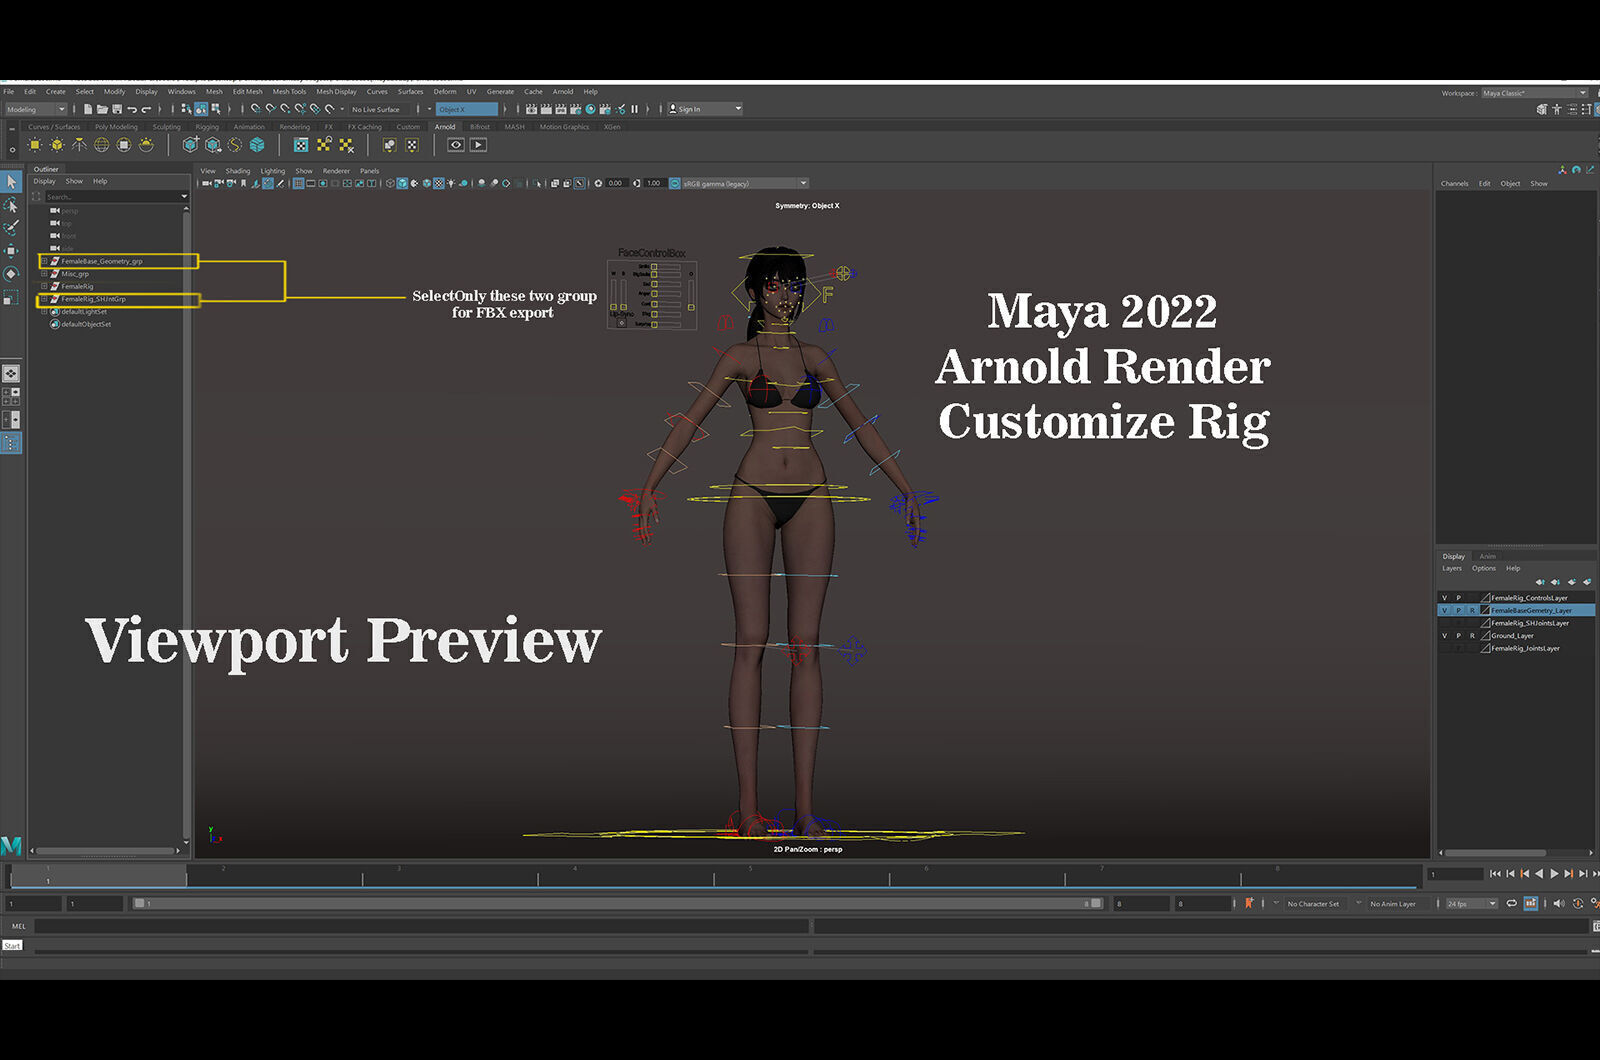Image resolution: width=1600 pixels, height=1060 pixels.
Task: Click Four View layout icon
Action: (x=11, y=396)
